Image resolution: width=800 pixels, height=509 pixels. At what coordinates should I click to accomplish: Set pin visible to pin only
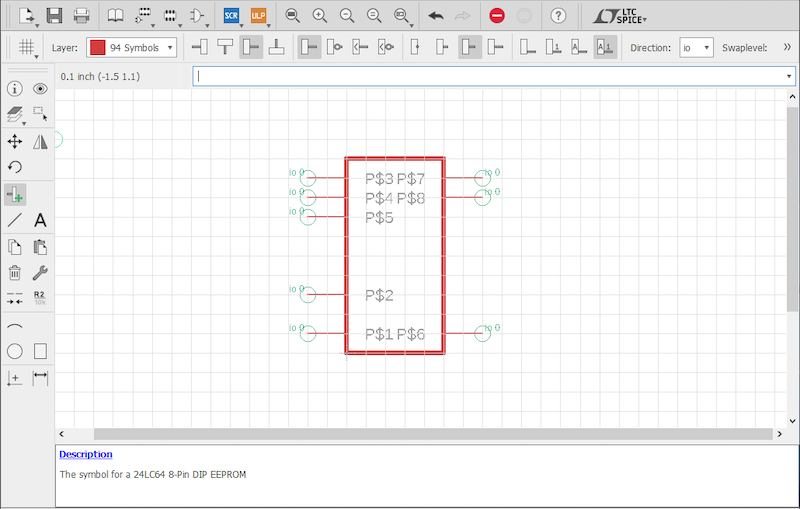click(x=579, y=47)
